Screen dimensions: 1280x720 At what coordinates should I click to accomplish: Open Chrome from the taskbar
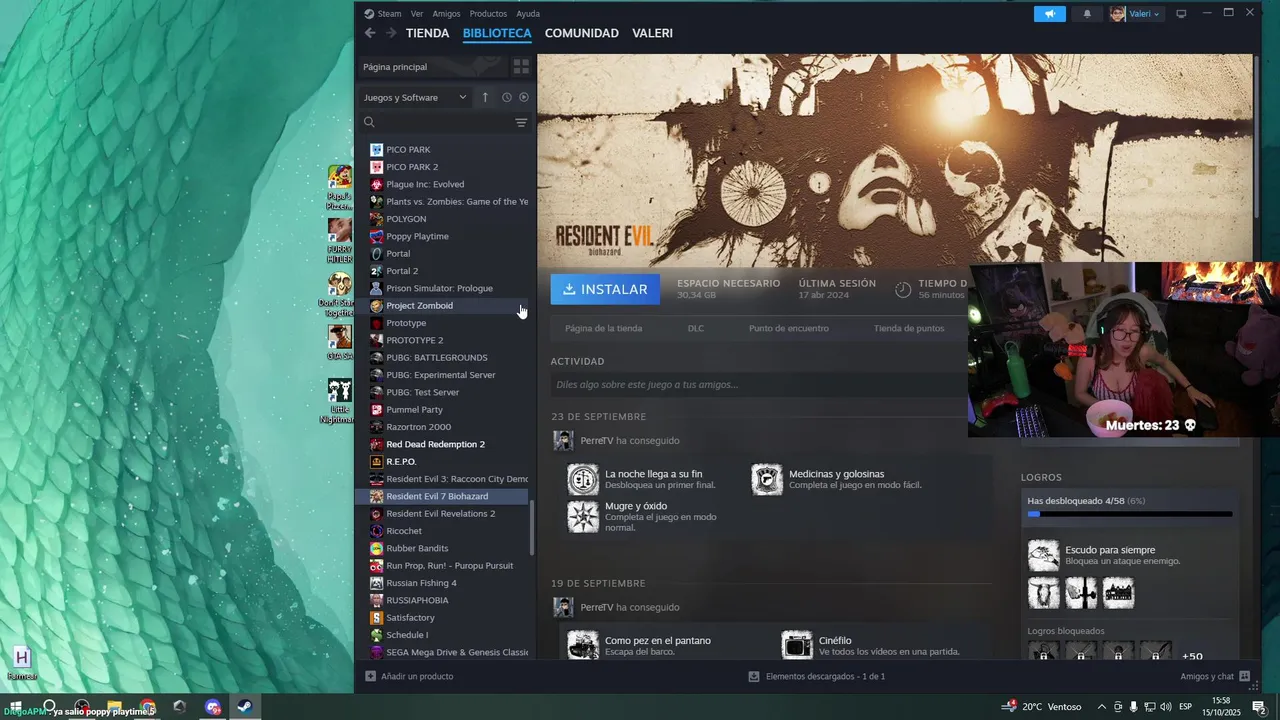pos(147,707)
